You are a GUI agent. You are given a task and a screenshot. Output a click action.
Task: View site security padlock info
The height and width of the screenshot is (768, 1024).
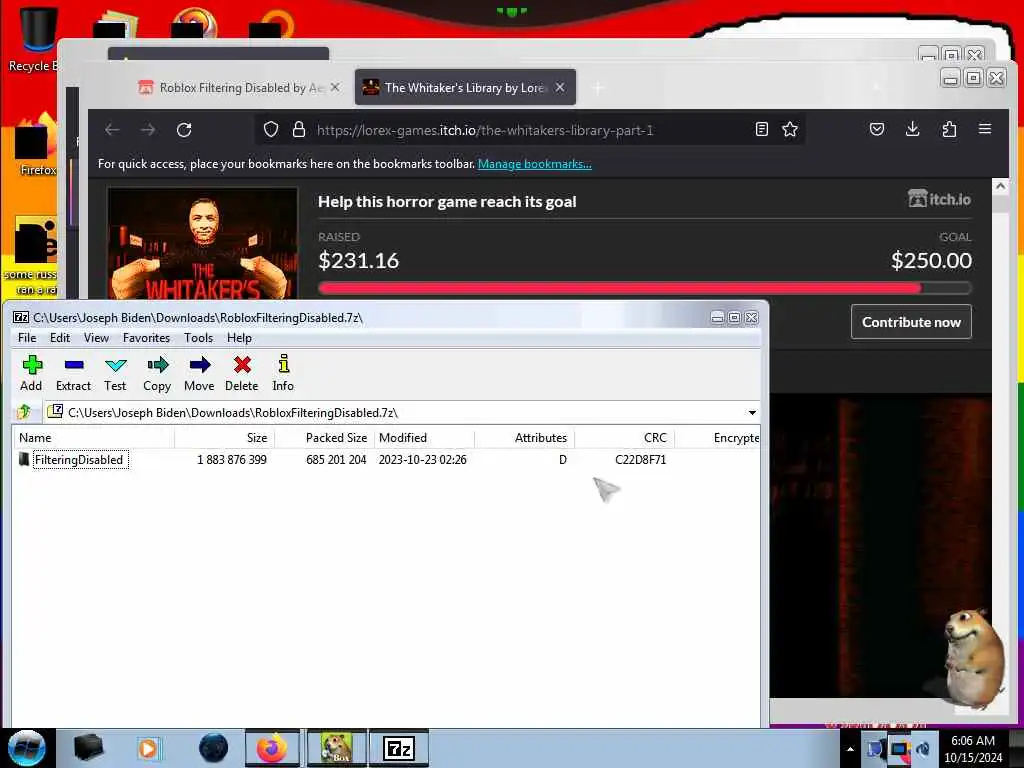[299, 129]
